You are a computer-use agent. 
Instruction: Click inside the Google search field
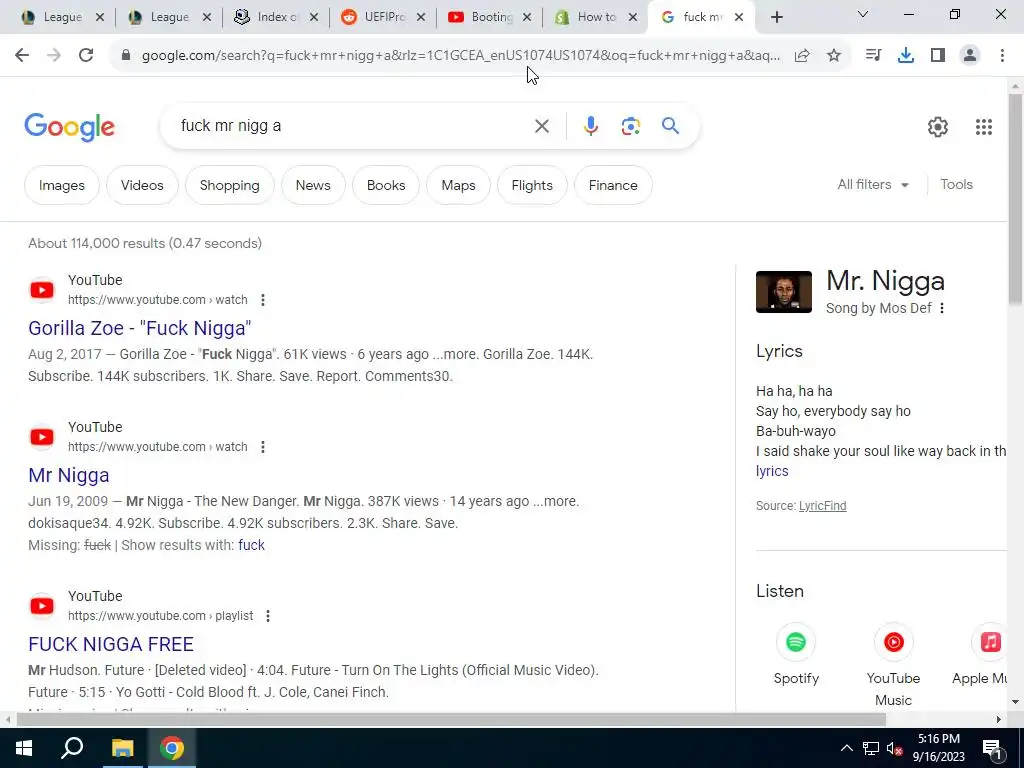(x=353, y=126)
